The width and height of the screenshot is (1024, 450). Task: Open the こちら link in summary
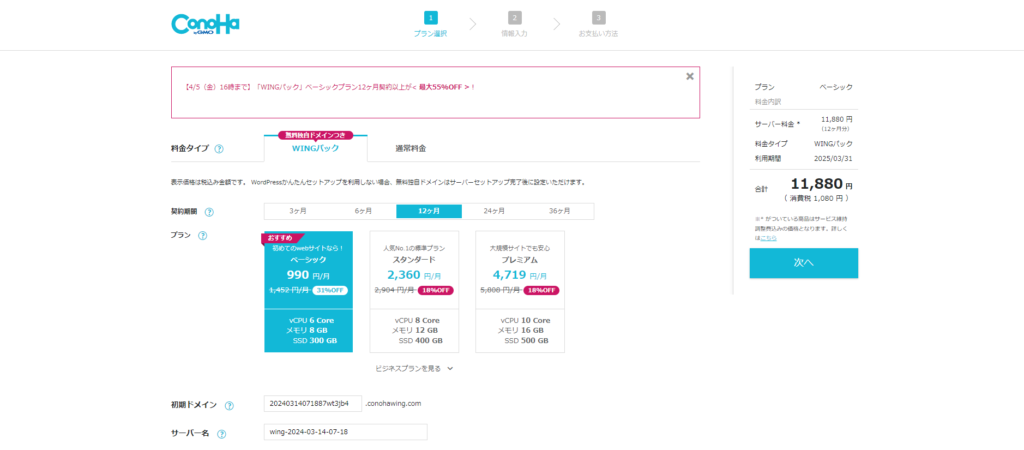click(768, 238)
